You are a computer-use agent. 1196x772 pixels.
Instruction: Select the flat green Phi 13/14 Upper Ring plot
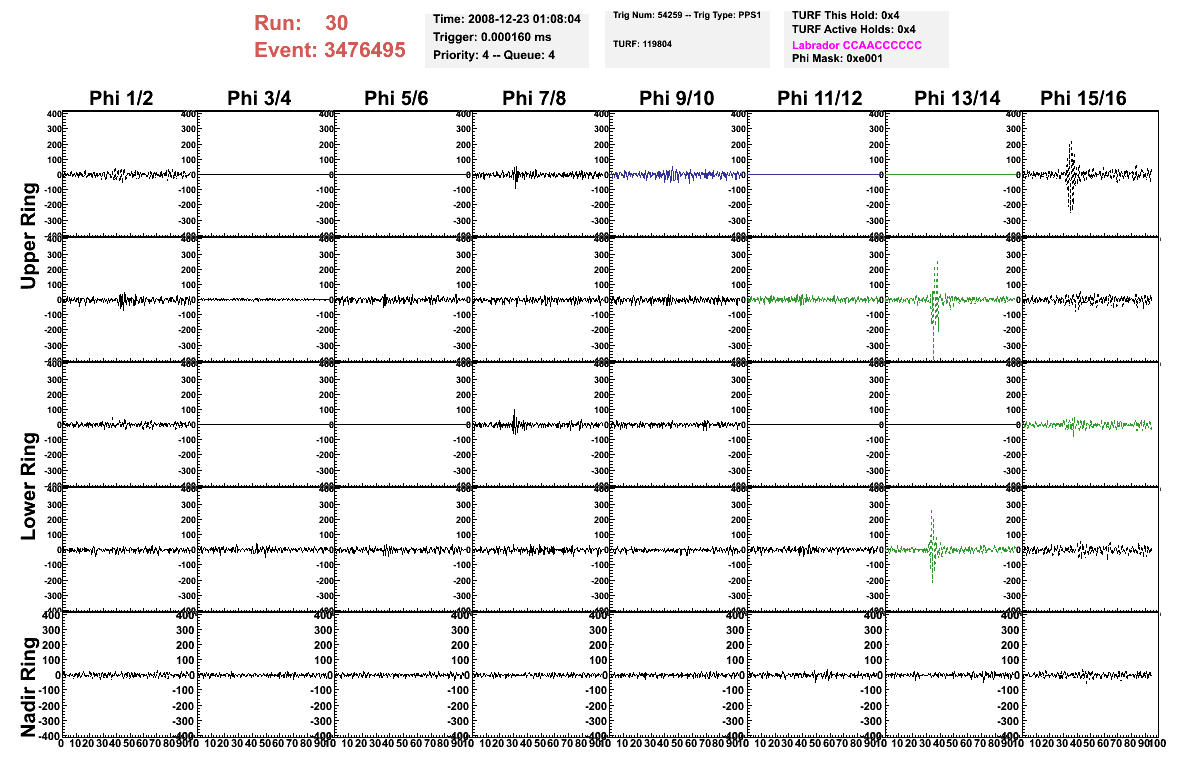954,174
